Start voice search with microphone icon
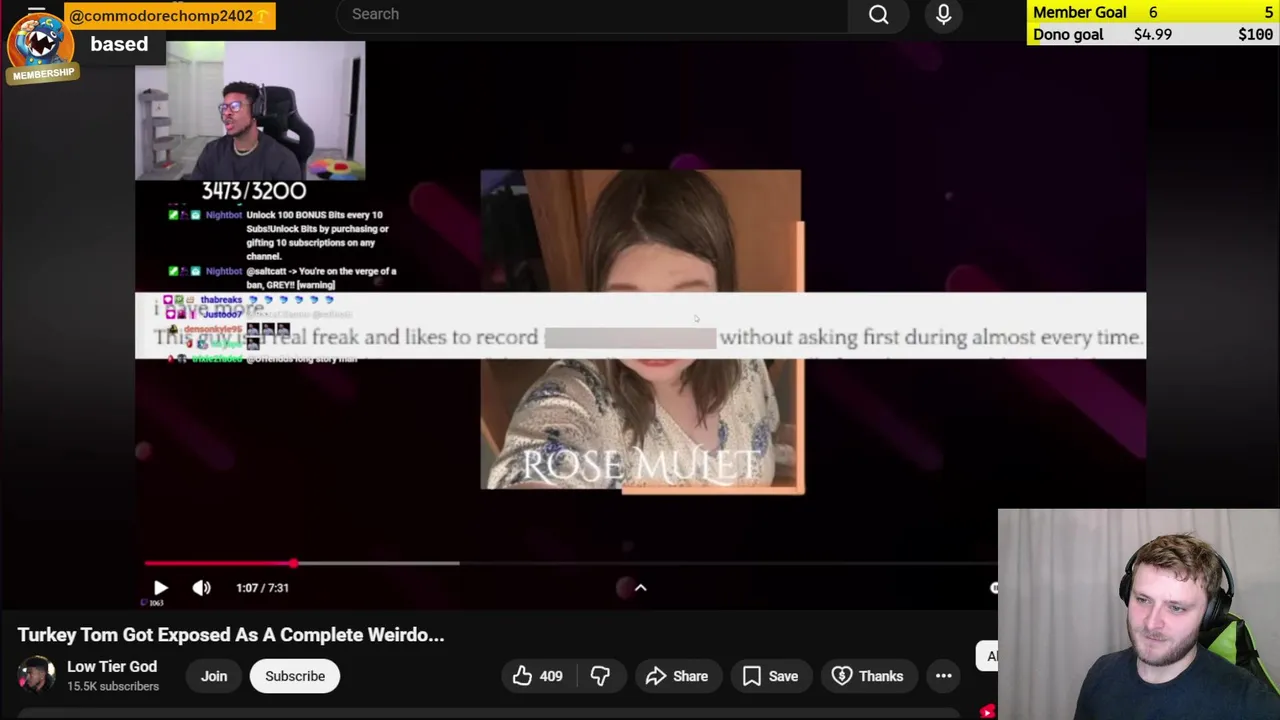 tap(943, 14)
